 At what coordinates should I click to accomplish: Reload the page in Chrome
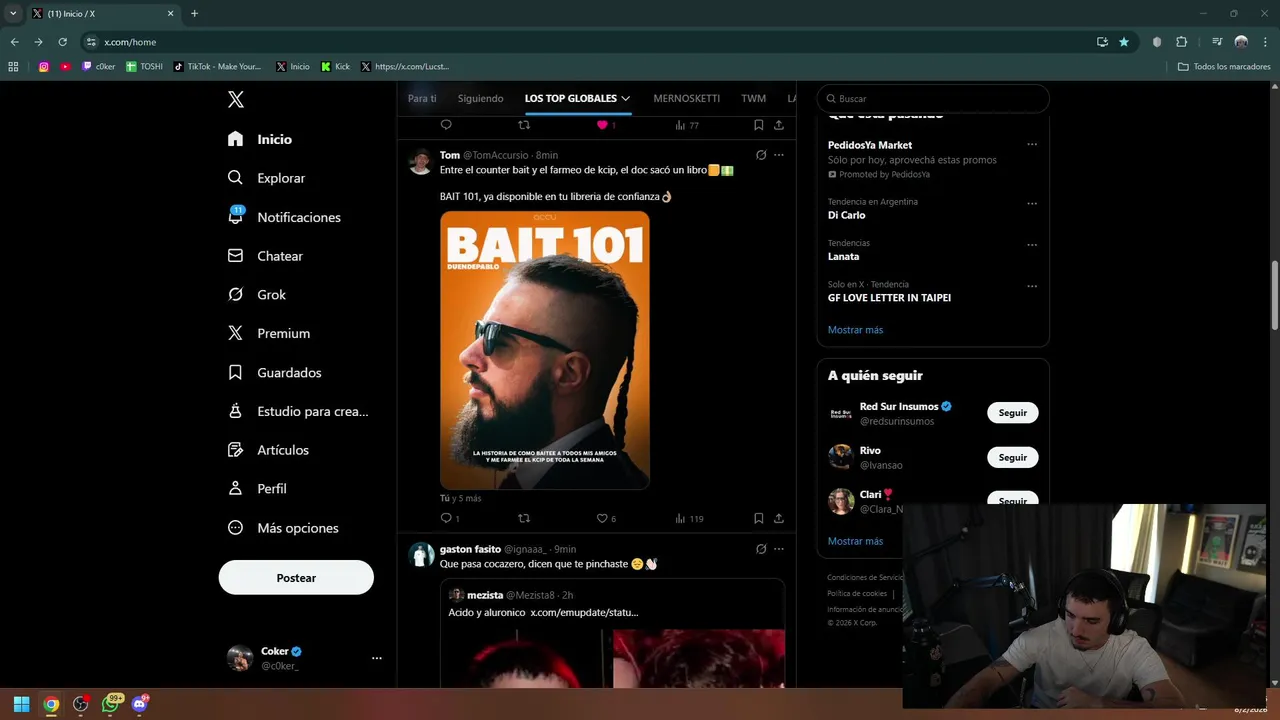click(62, 42)
